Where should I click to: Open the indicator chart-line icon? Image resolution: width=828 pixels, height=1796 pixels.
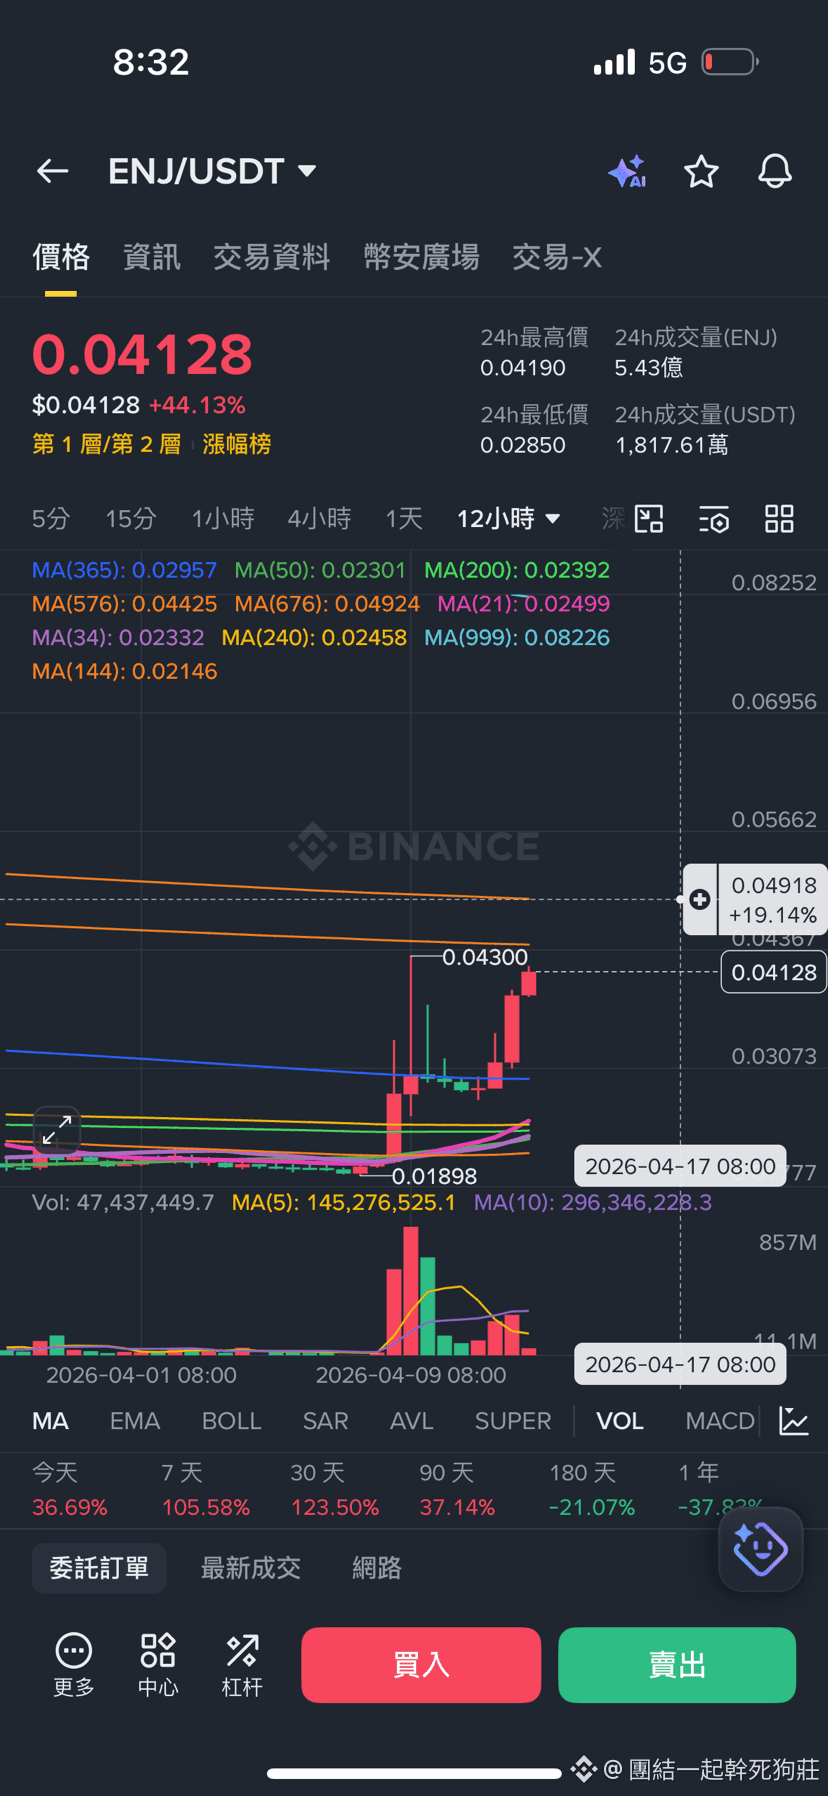click(794, 1421)
